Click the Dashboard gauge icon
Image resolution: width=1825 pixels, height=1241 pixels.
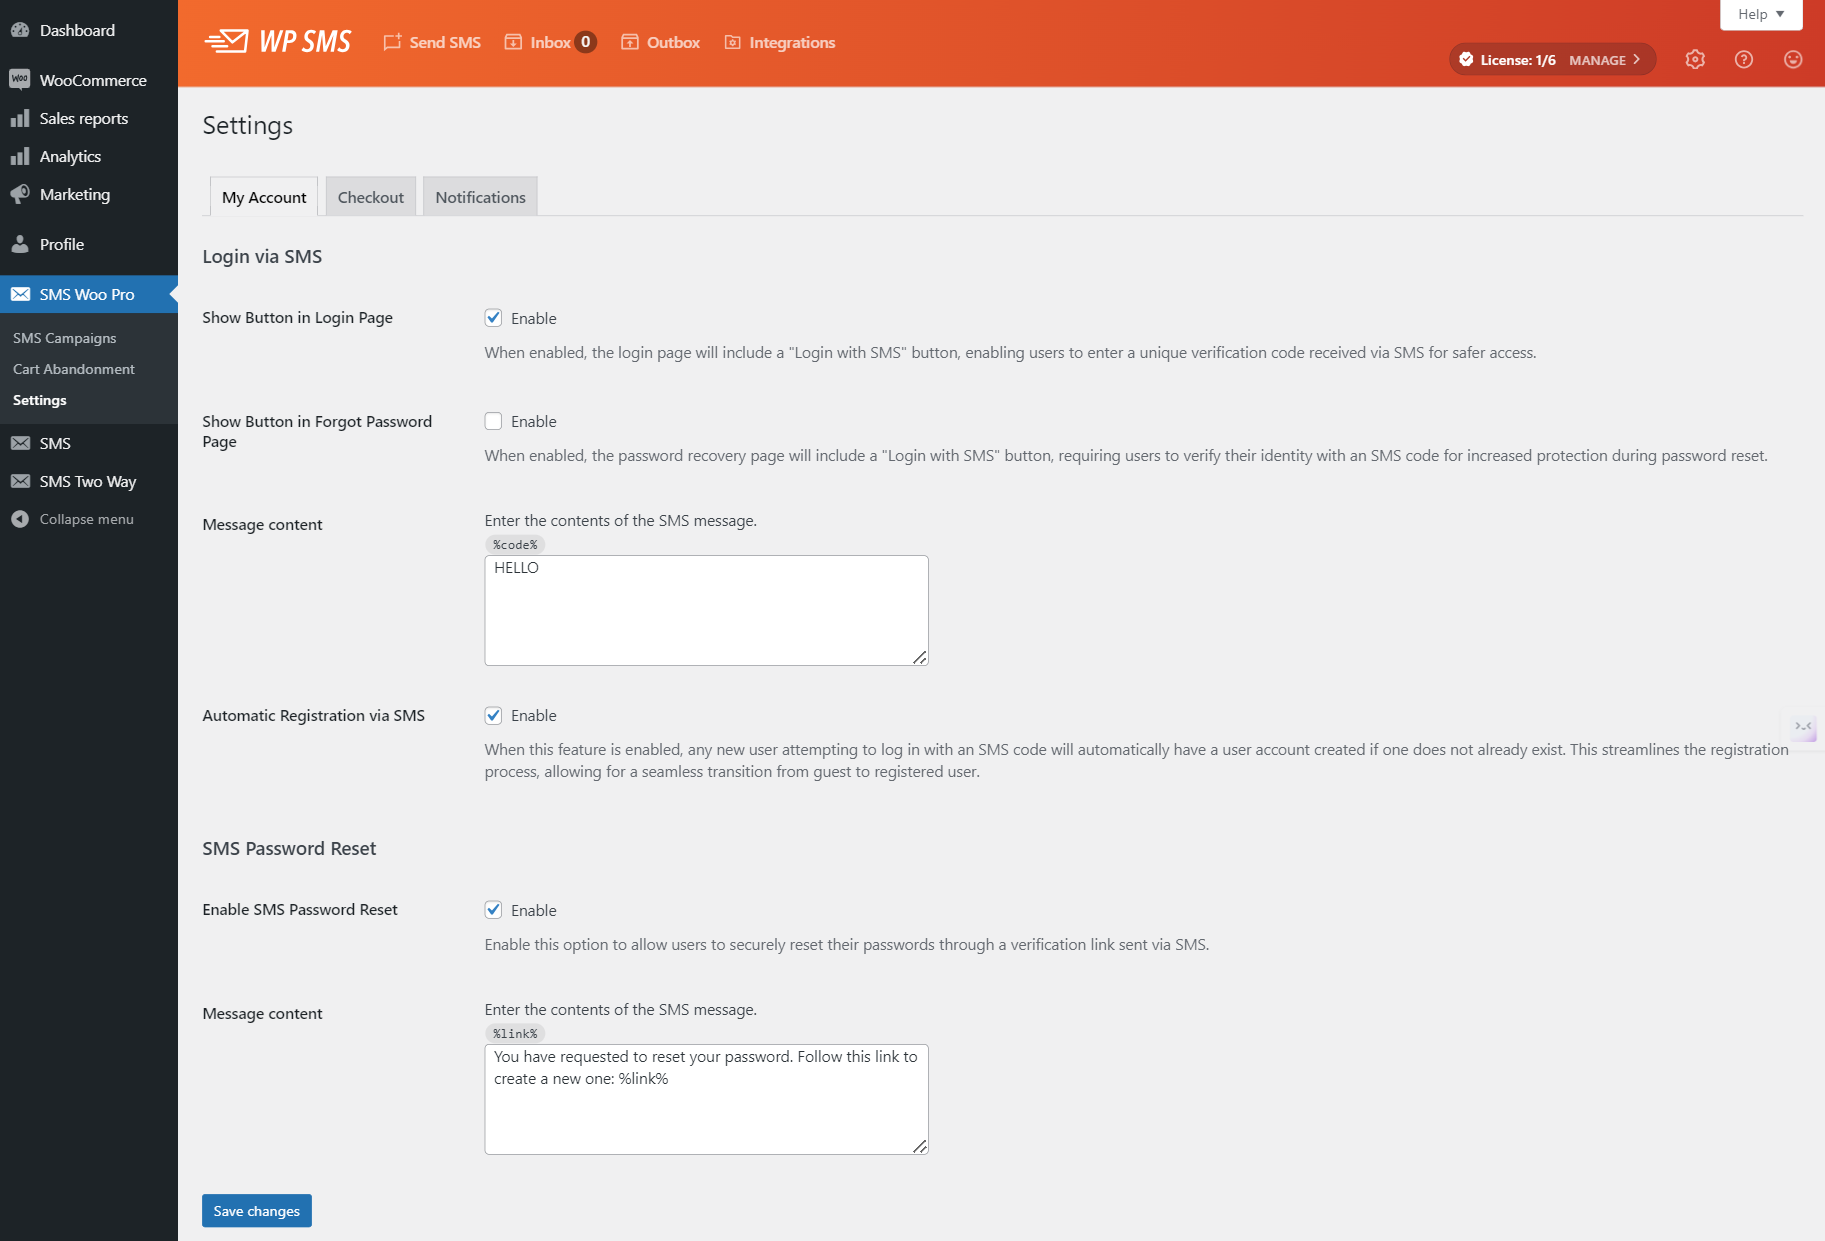(20, 30)
